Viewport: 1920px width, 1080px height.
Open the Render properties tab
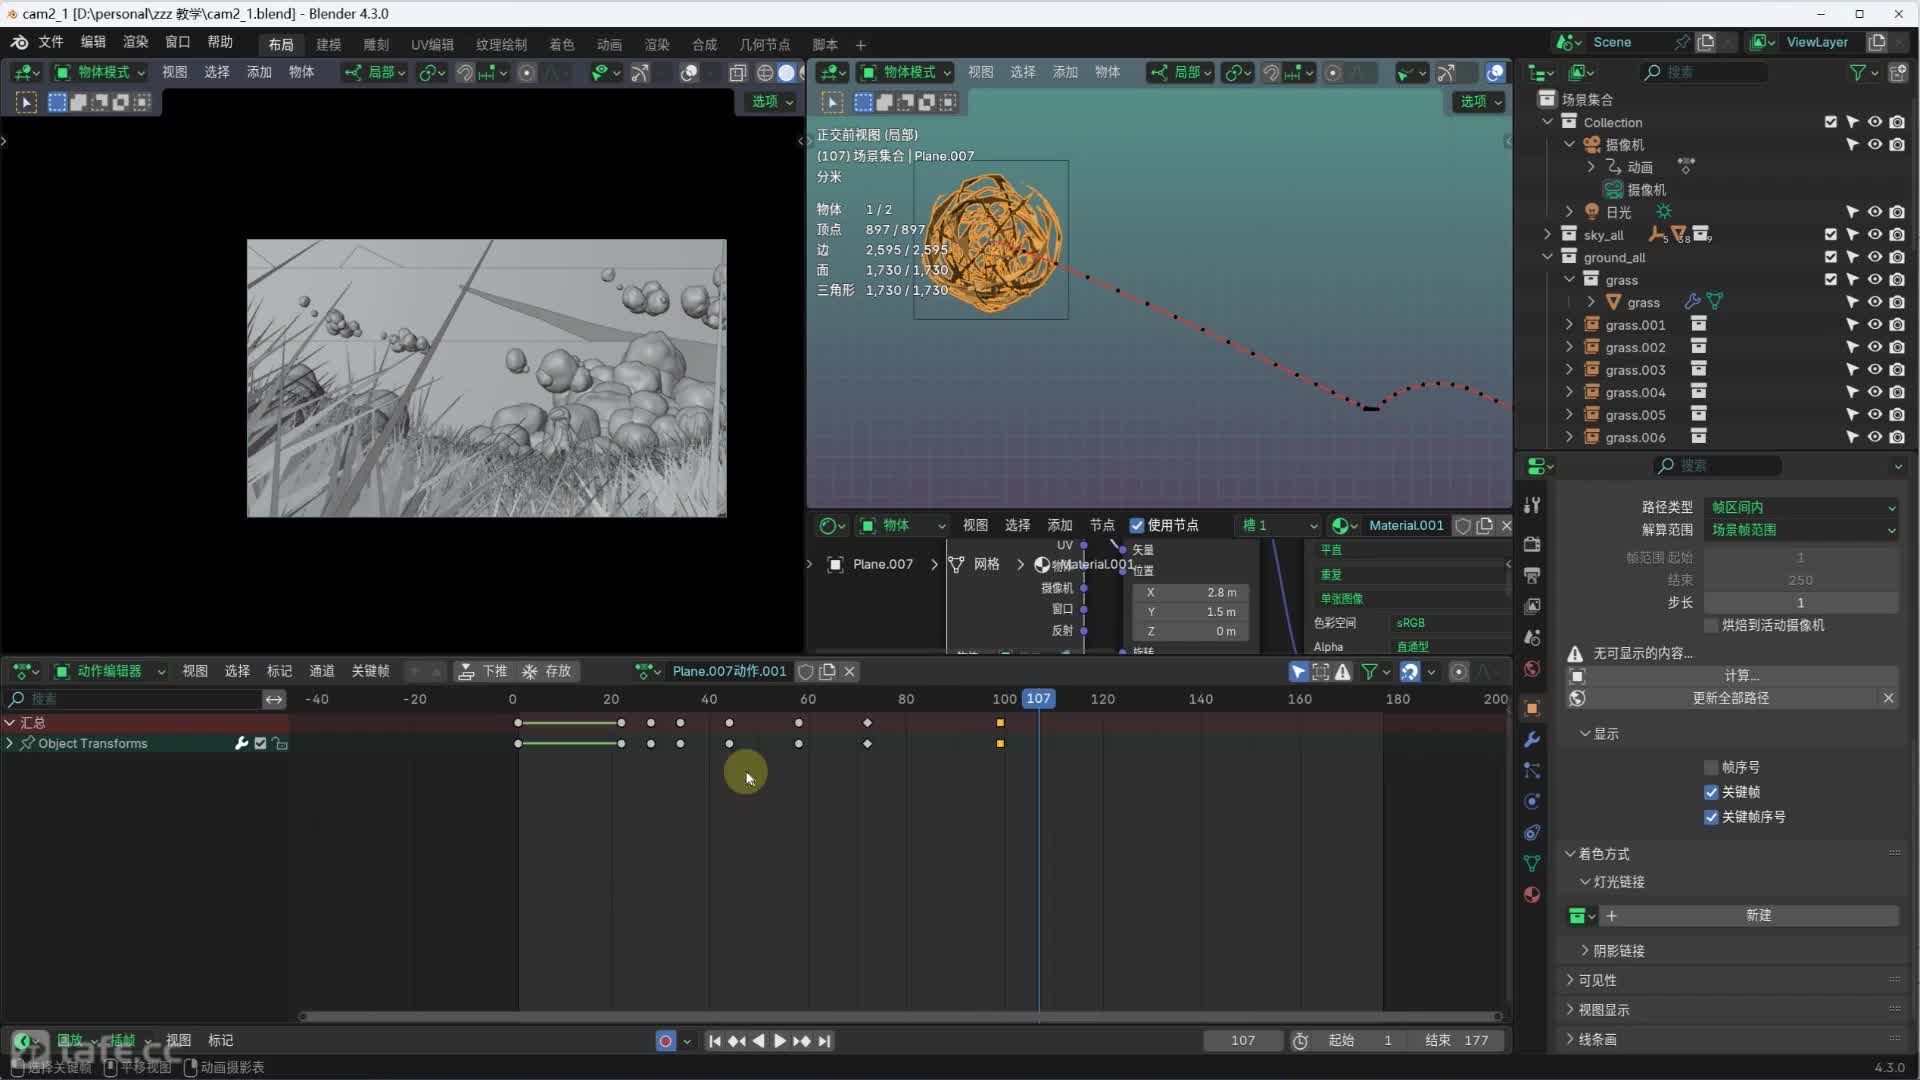click(1532, 544)
